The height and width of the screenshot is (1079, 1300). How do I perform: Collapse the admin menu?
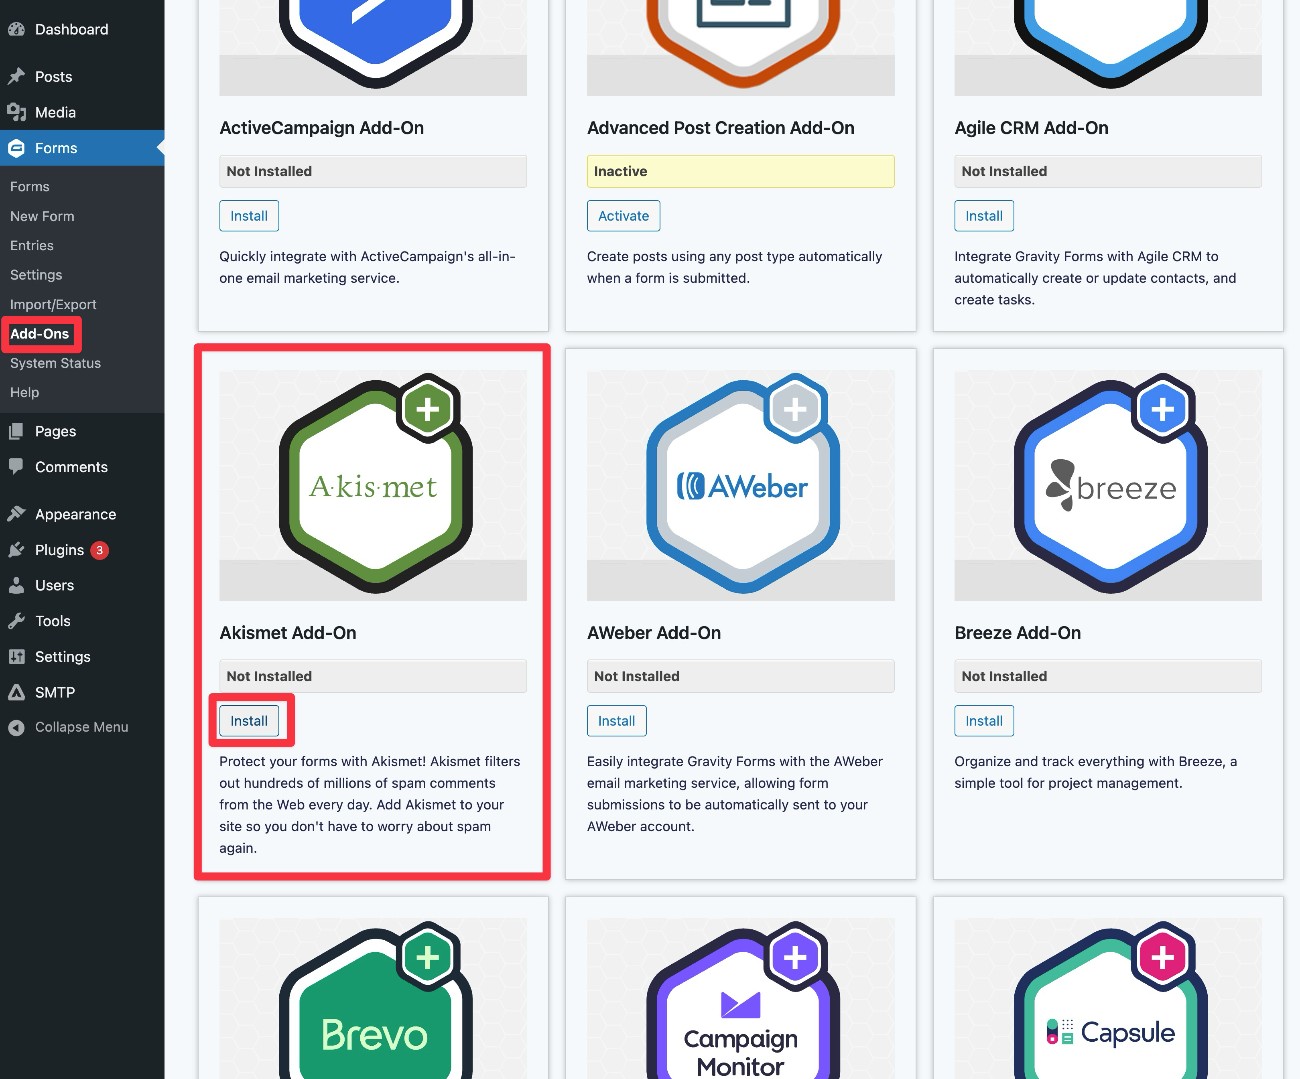[x=15, y=727]
